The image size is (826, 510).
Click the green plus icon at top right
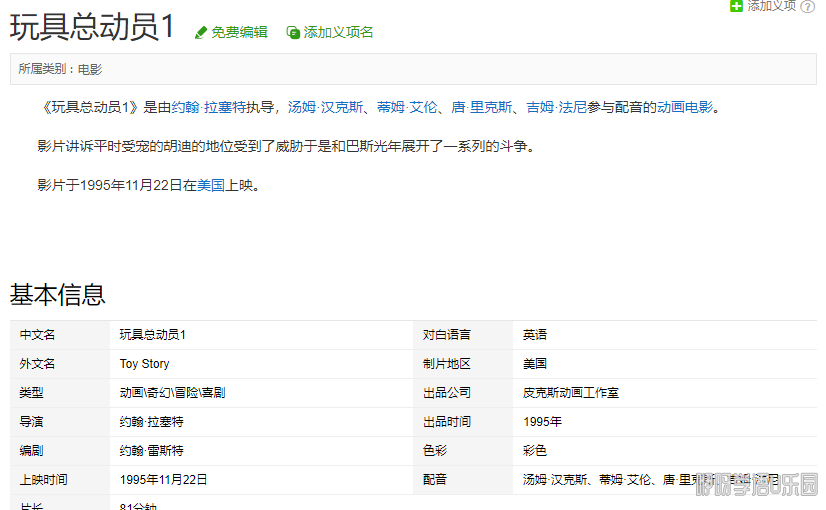pyautogui.click(x=736, y=6)
